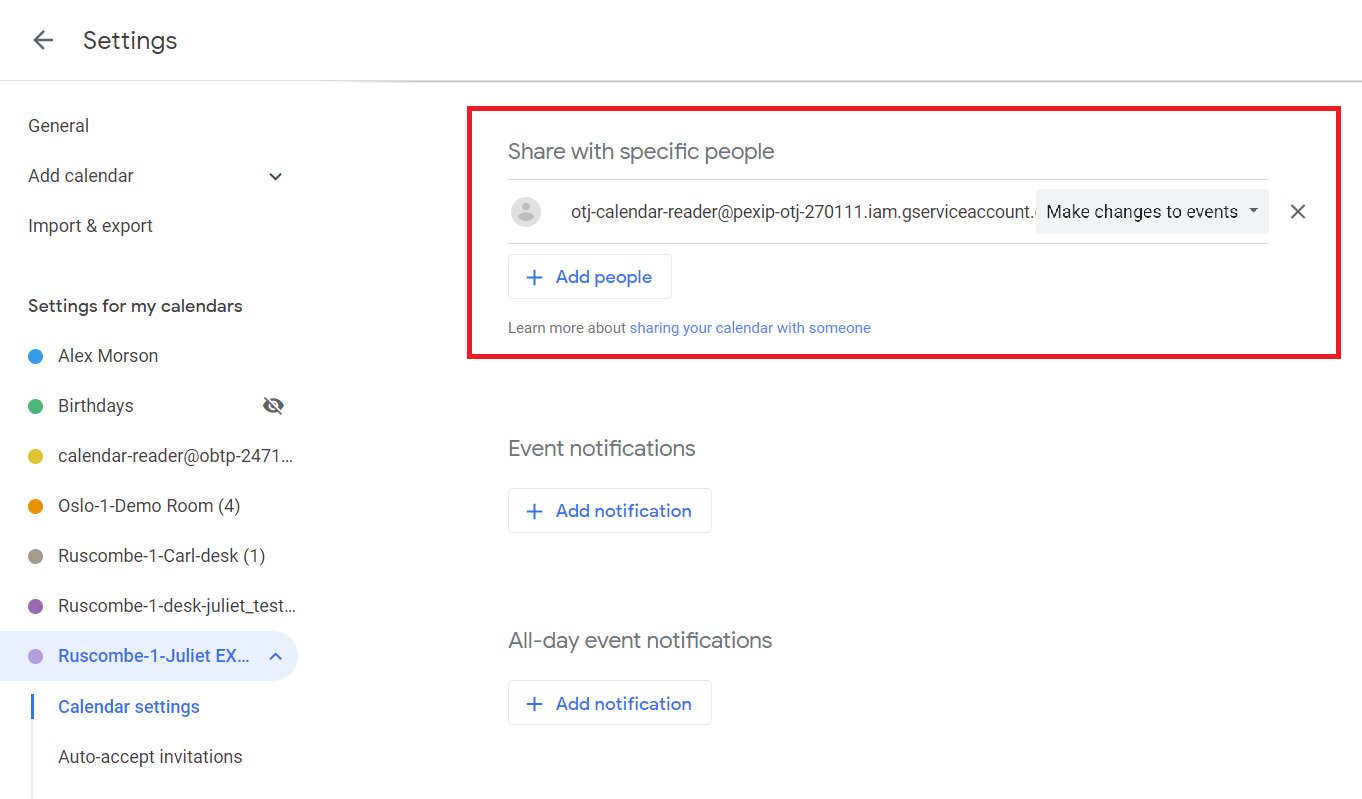Screen dimensions: 1362x799
Task: Open the Make changes to events dropdown
Action: (1151, 212)
